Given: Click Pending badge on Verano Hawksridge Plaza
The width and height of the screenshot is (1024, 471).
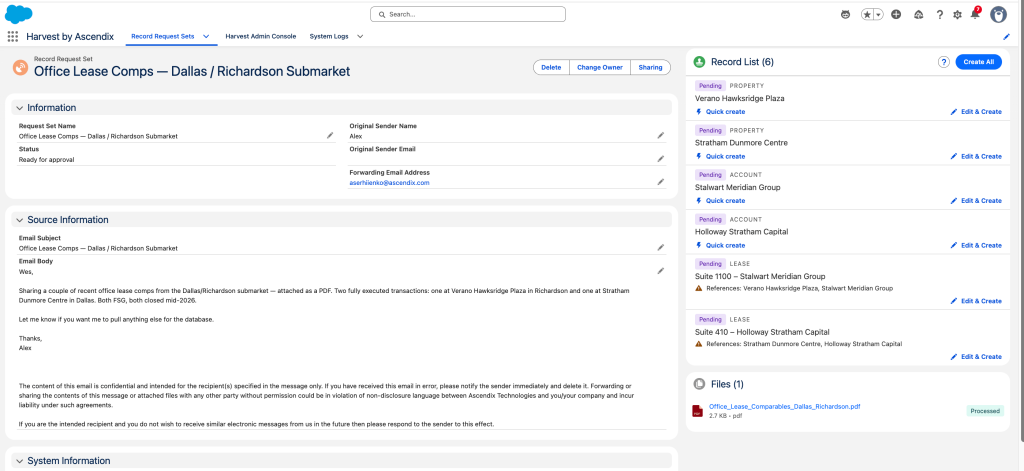Looking at the screenshot, I should (711, 86).
